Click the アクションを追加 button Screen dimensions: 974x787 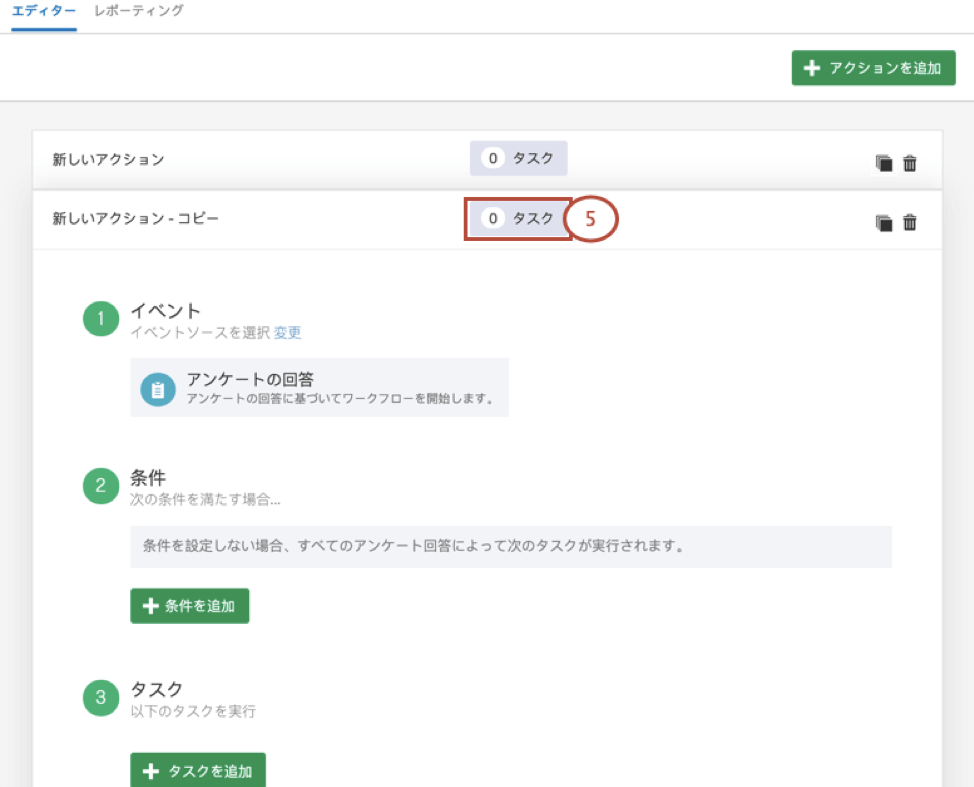(873, 67)
